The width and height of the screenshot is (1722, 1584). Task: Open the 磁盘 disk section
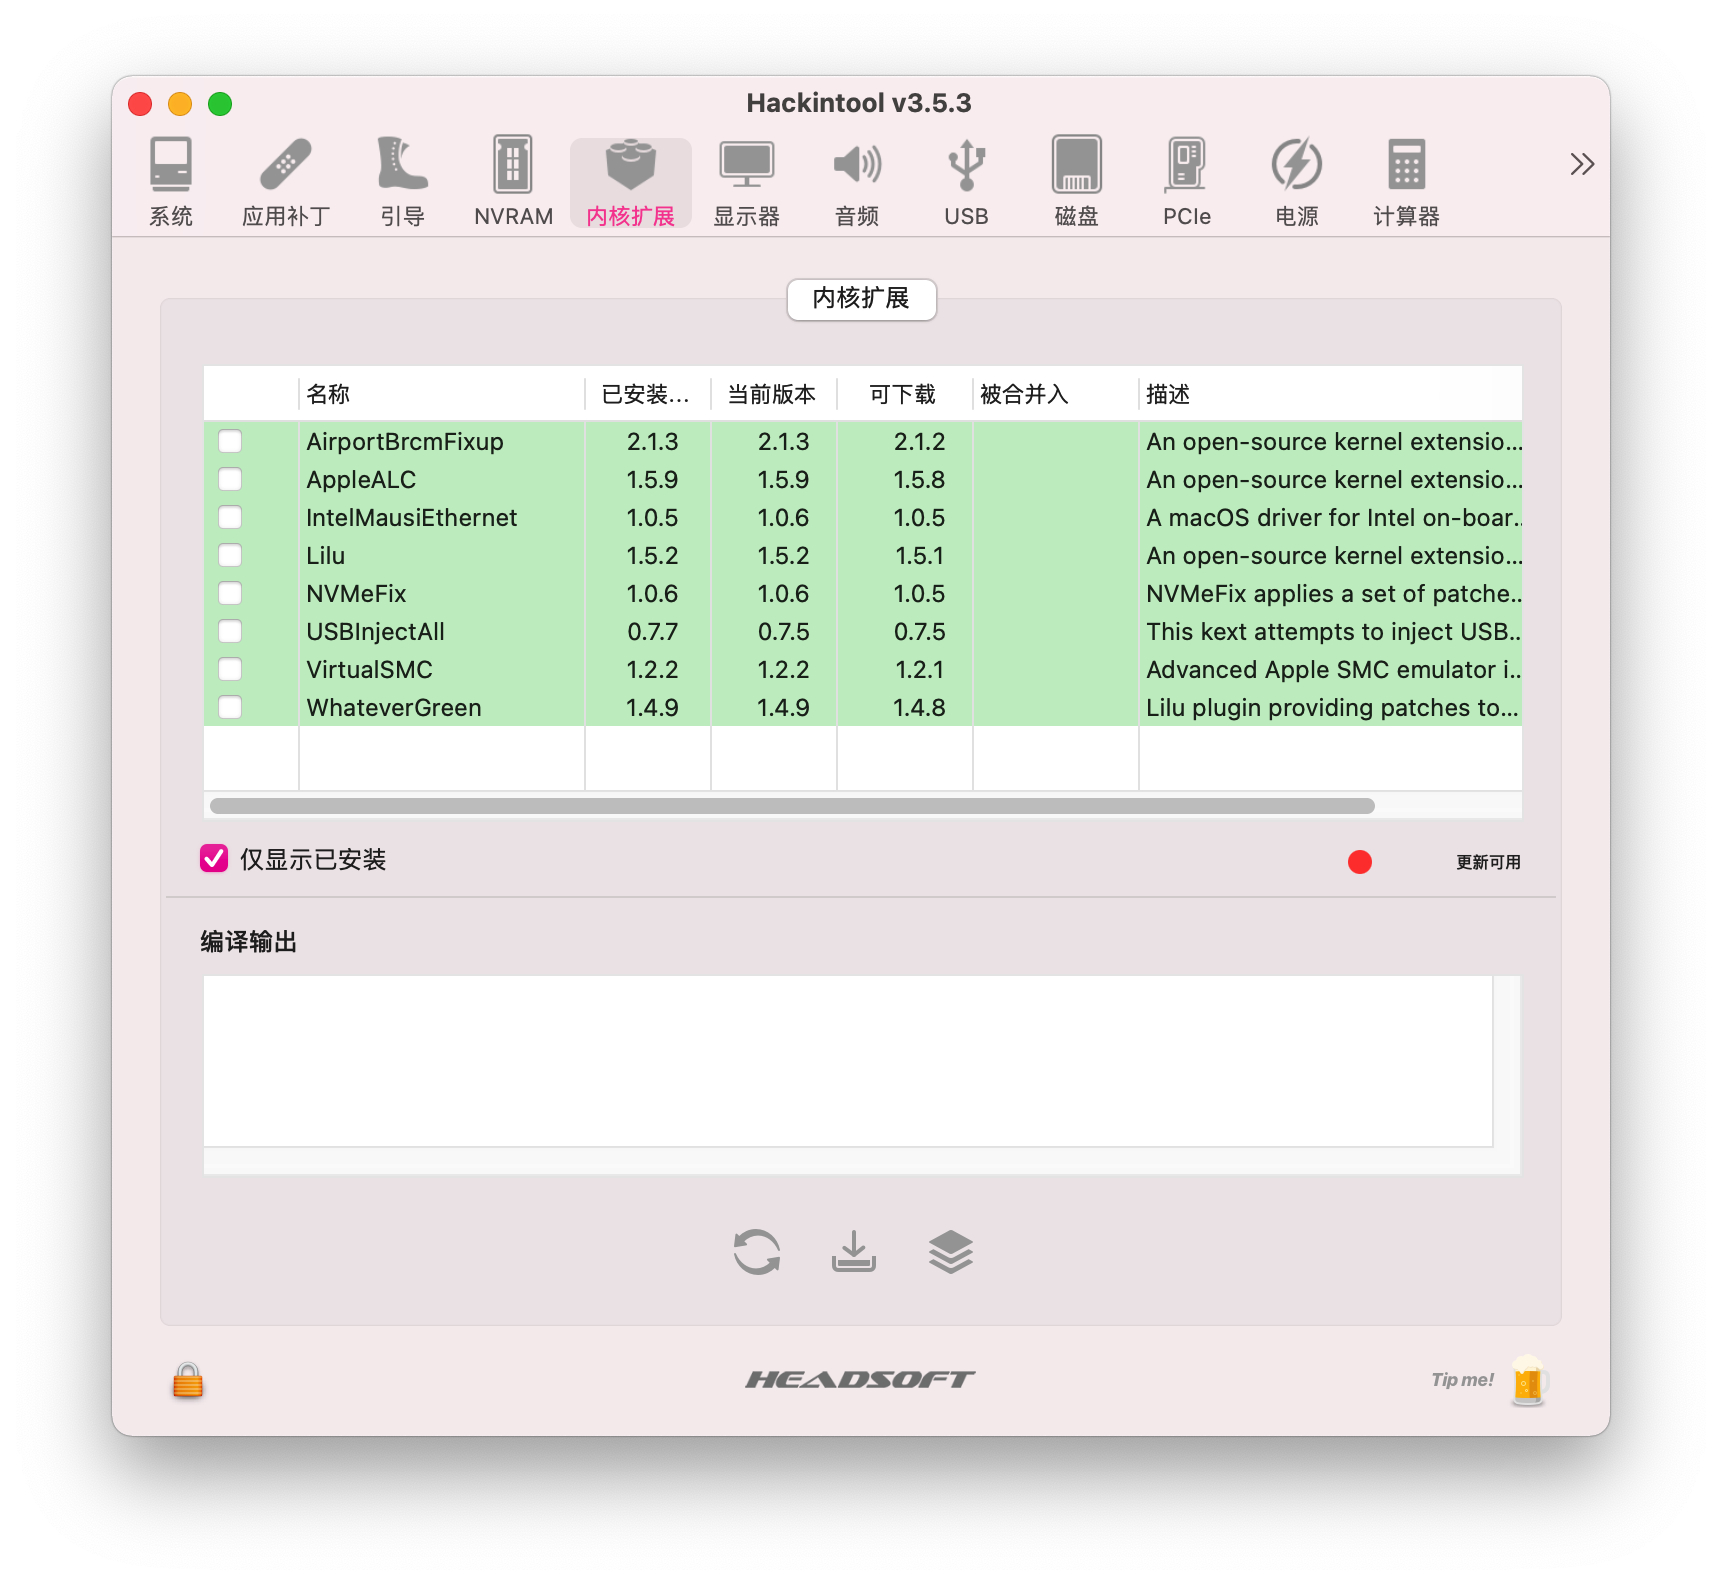click(x=1077, y=182)
